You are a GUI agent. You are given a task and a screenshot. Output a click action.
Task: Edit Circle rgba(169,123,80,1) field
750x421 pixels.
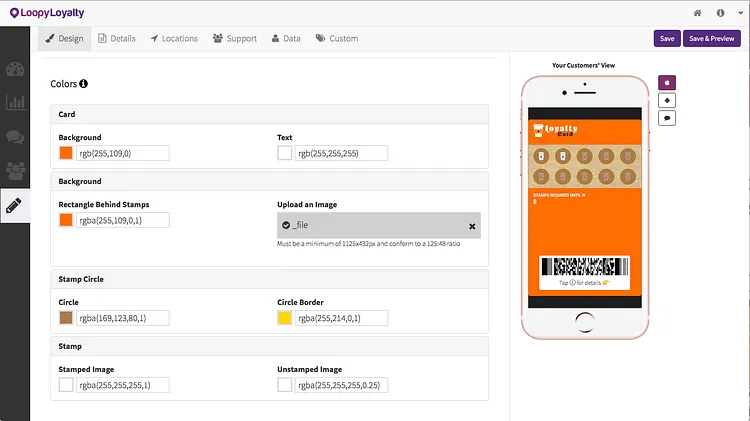point(122,318)
